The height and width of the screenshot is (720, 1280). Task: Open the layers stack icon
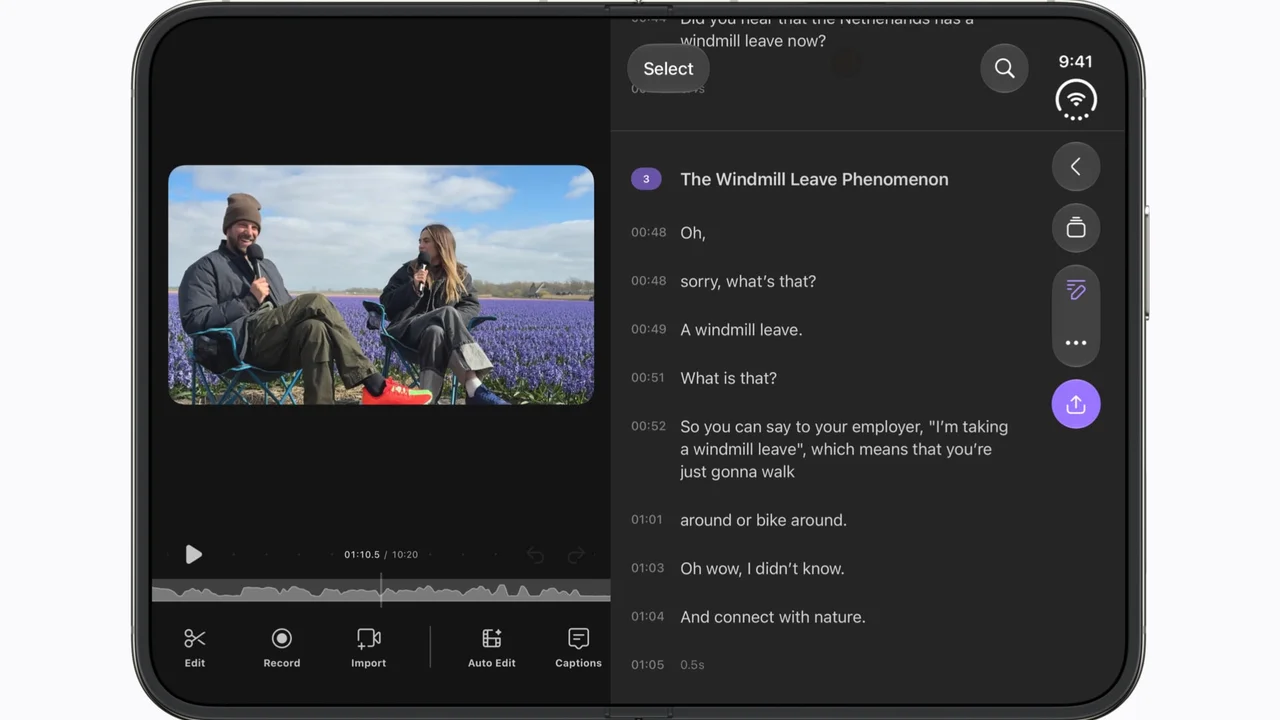tap(1076, 228)
